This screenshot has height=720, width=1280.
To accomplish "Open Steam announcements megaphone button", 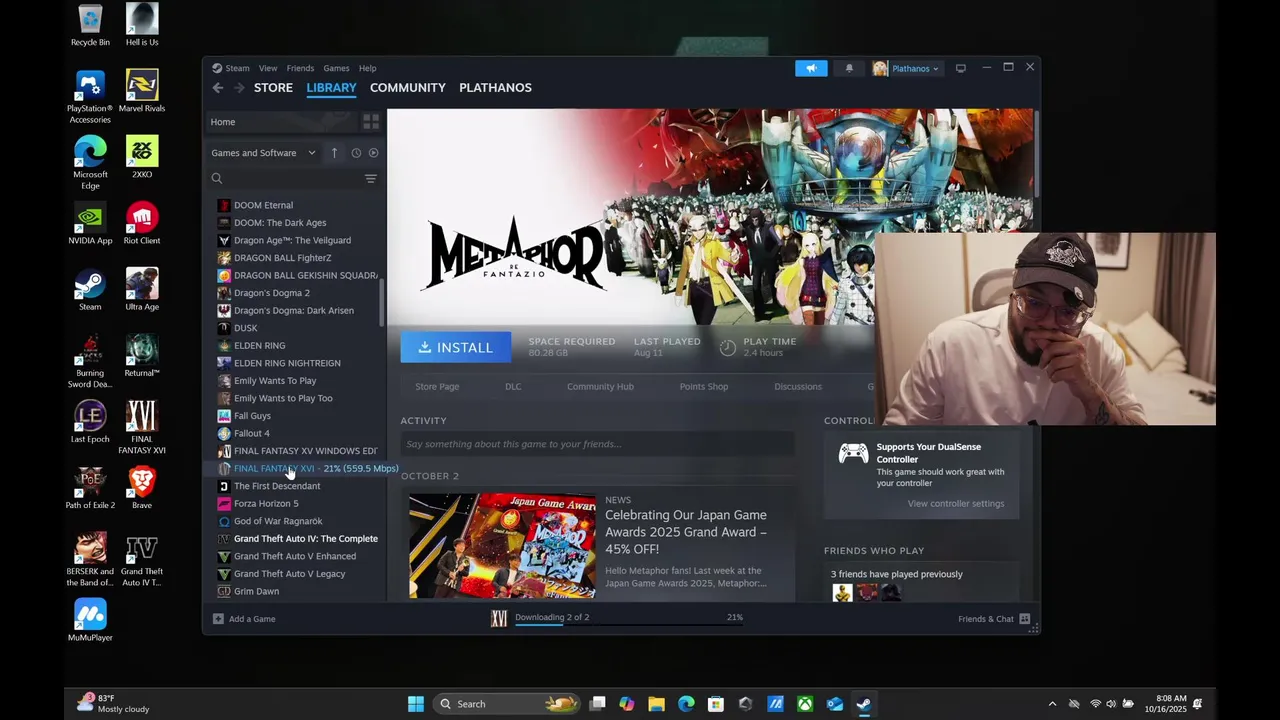I will coord(811,68).
